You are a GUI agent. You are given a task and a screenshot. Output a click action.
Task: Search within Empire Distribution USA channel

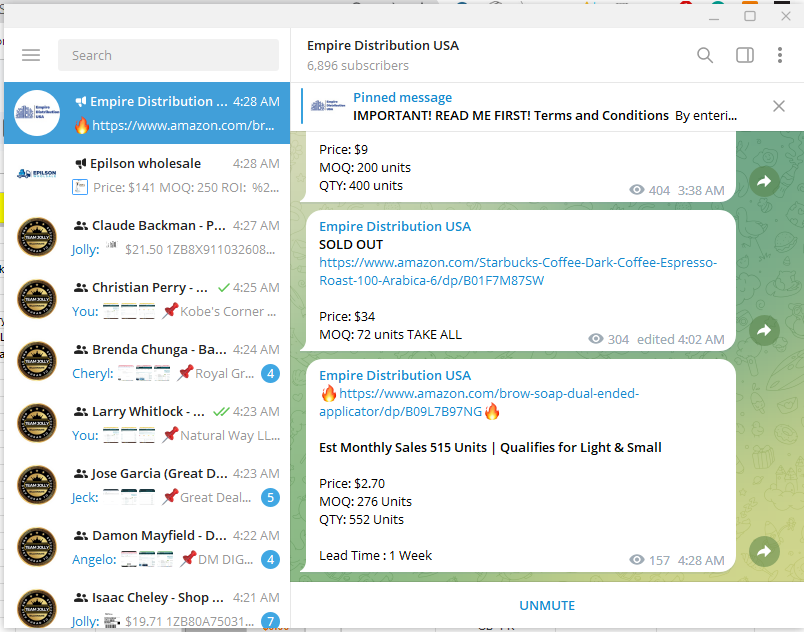[705, 55]
